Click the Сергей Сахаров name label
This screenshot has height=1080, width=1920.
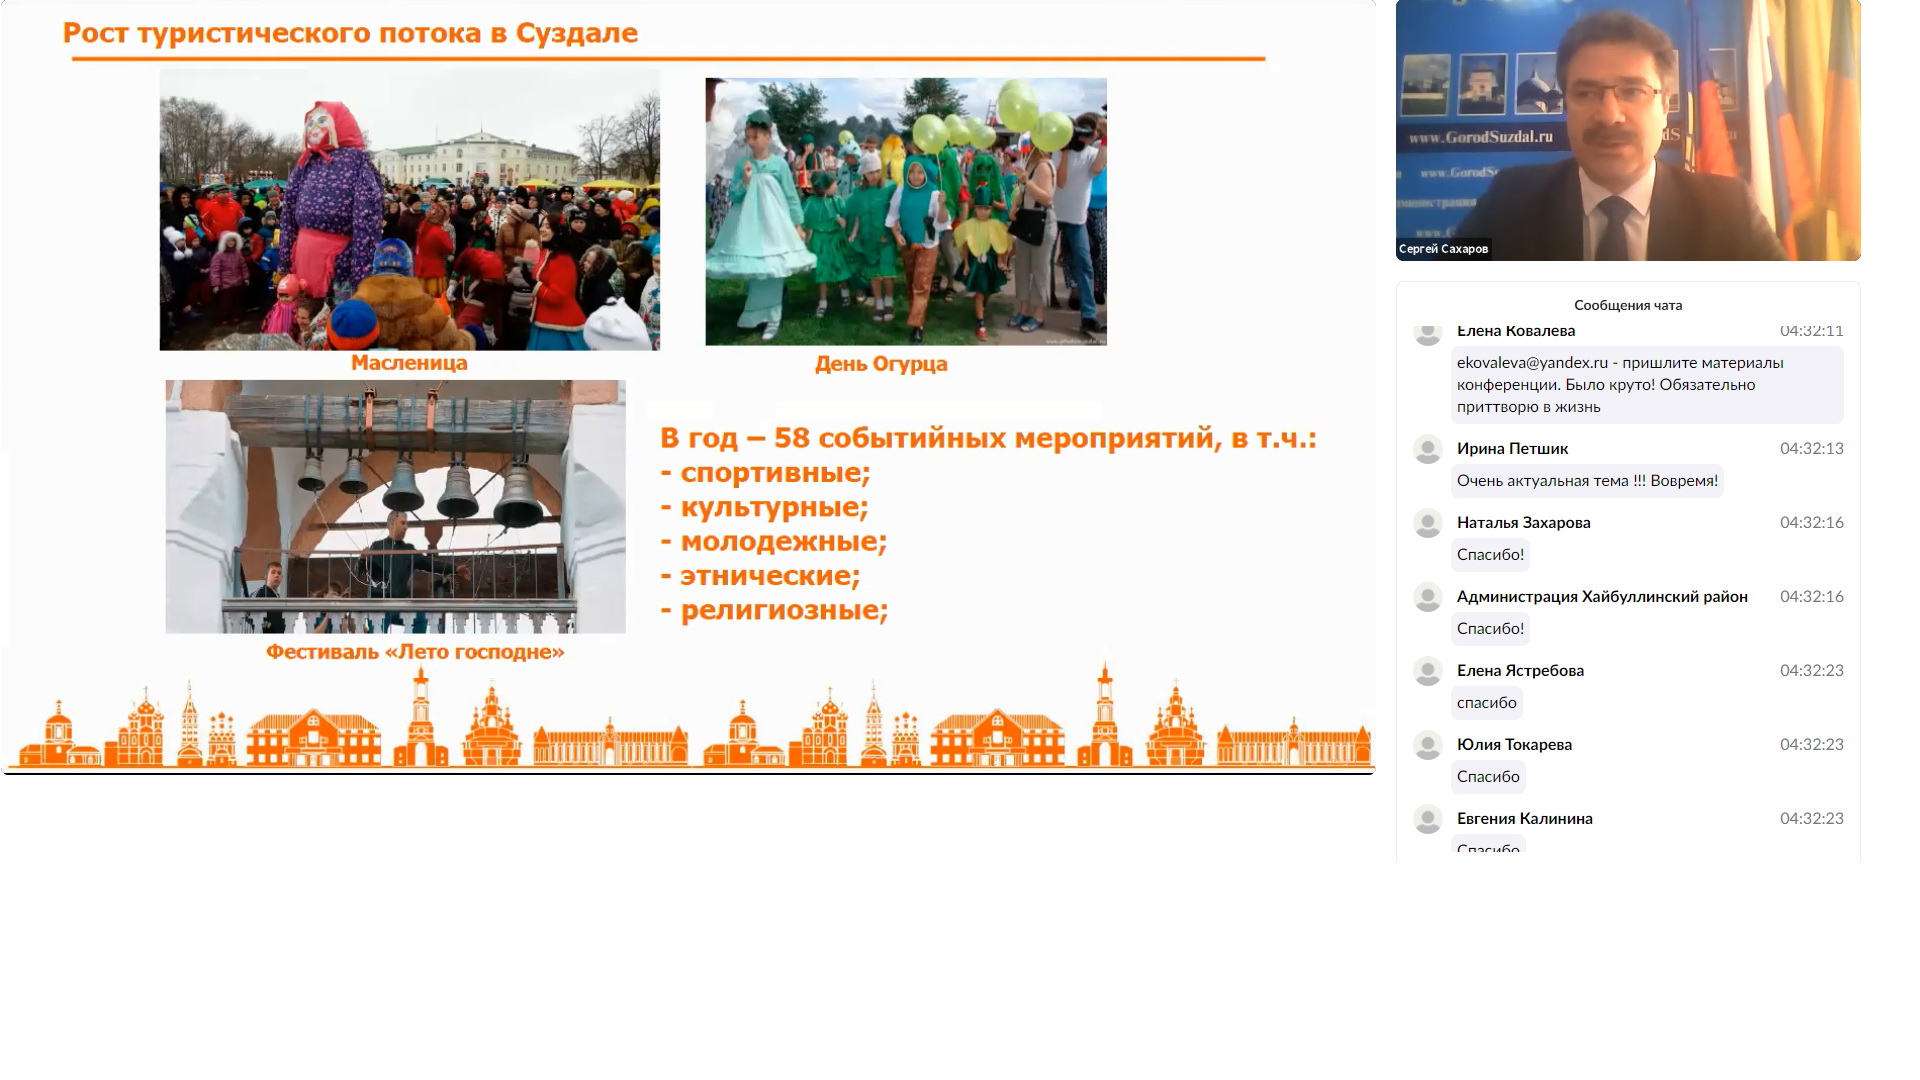coord(1443,249)
